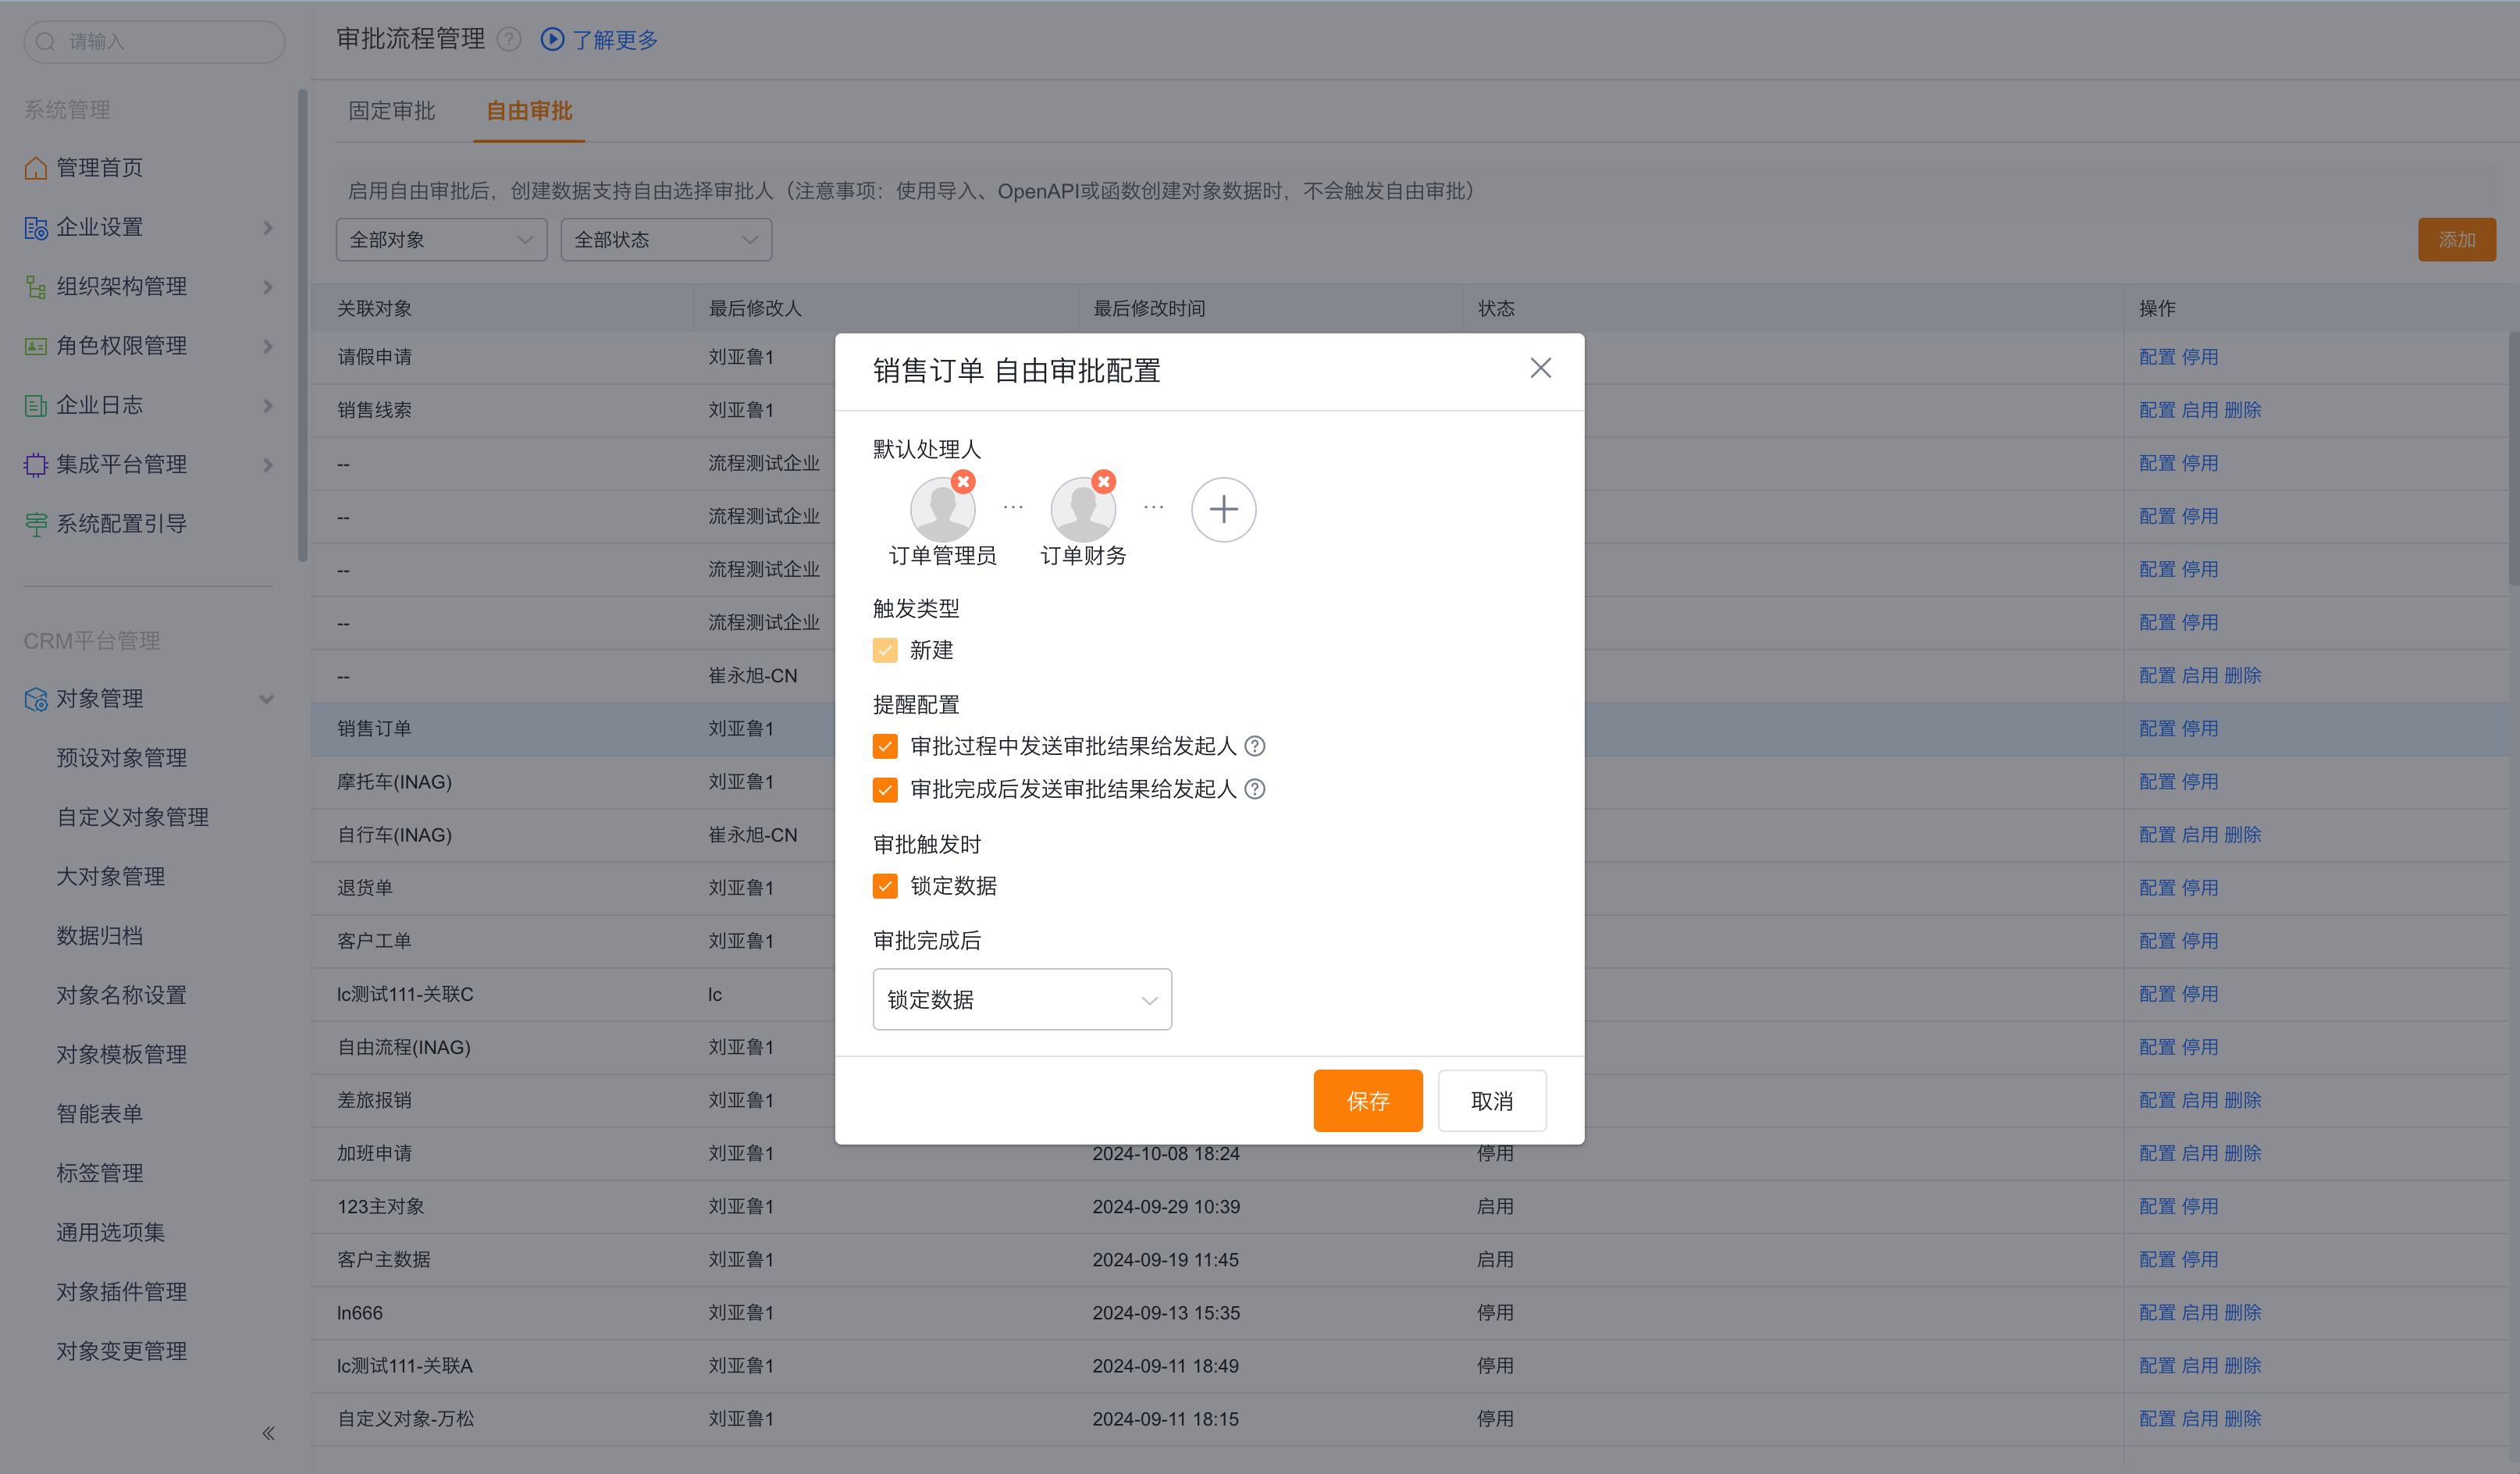Open 管理首页 home icon in sidebar
This screenshot has width=2520, height=1474.
(x=36, y=168)
